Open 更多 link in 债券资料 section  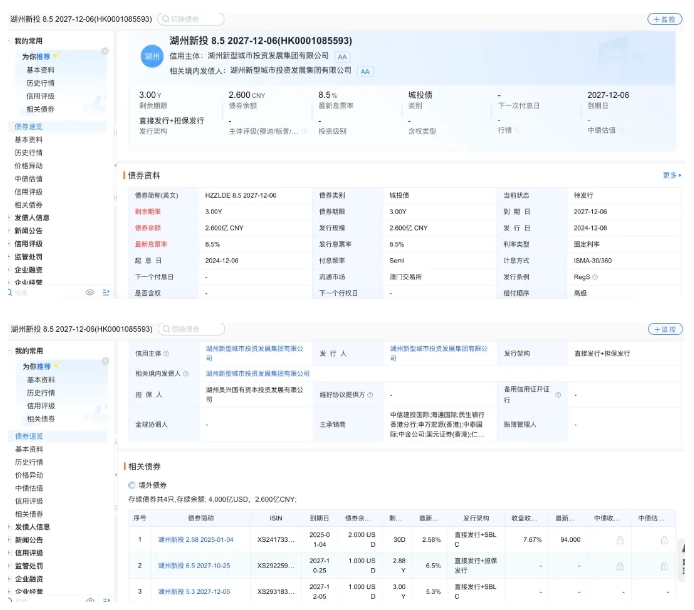[672, 175]
